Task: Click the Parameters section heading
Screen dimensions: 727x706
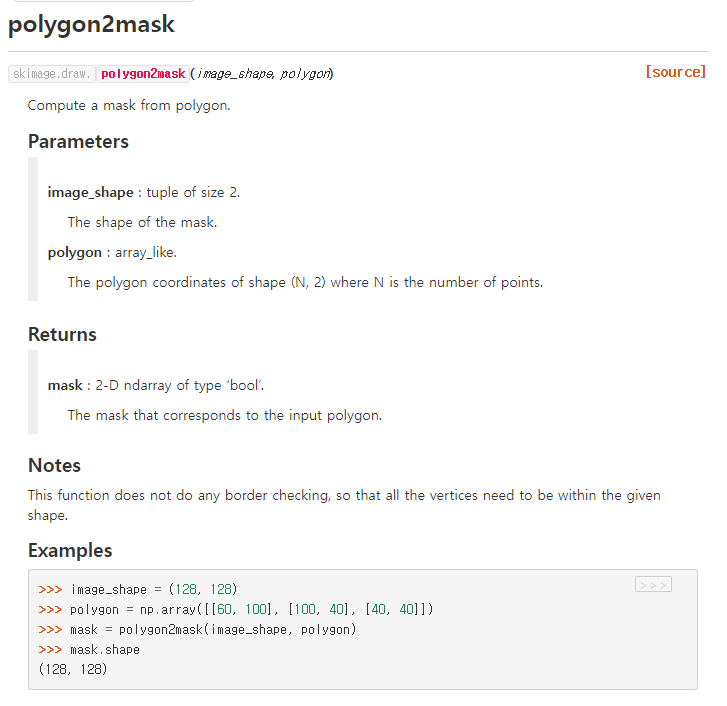Action: pos(78,141)
